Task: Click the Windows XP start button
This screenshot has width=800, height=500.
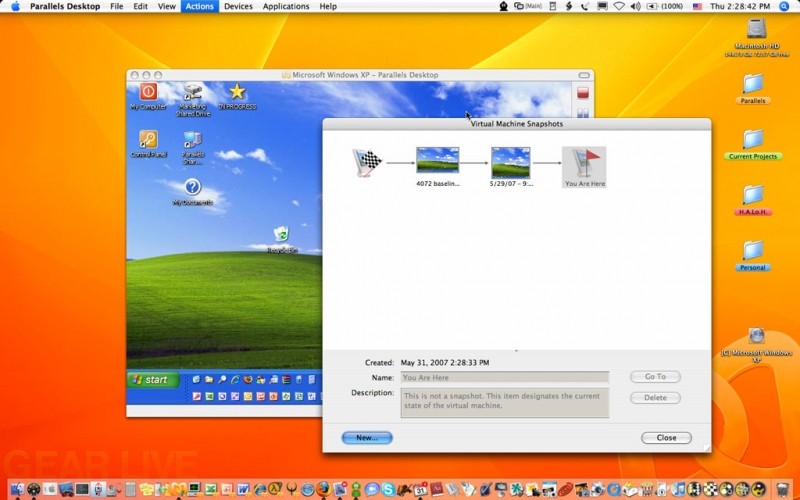Action: click(153, 380)
